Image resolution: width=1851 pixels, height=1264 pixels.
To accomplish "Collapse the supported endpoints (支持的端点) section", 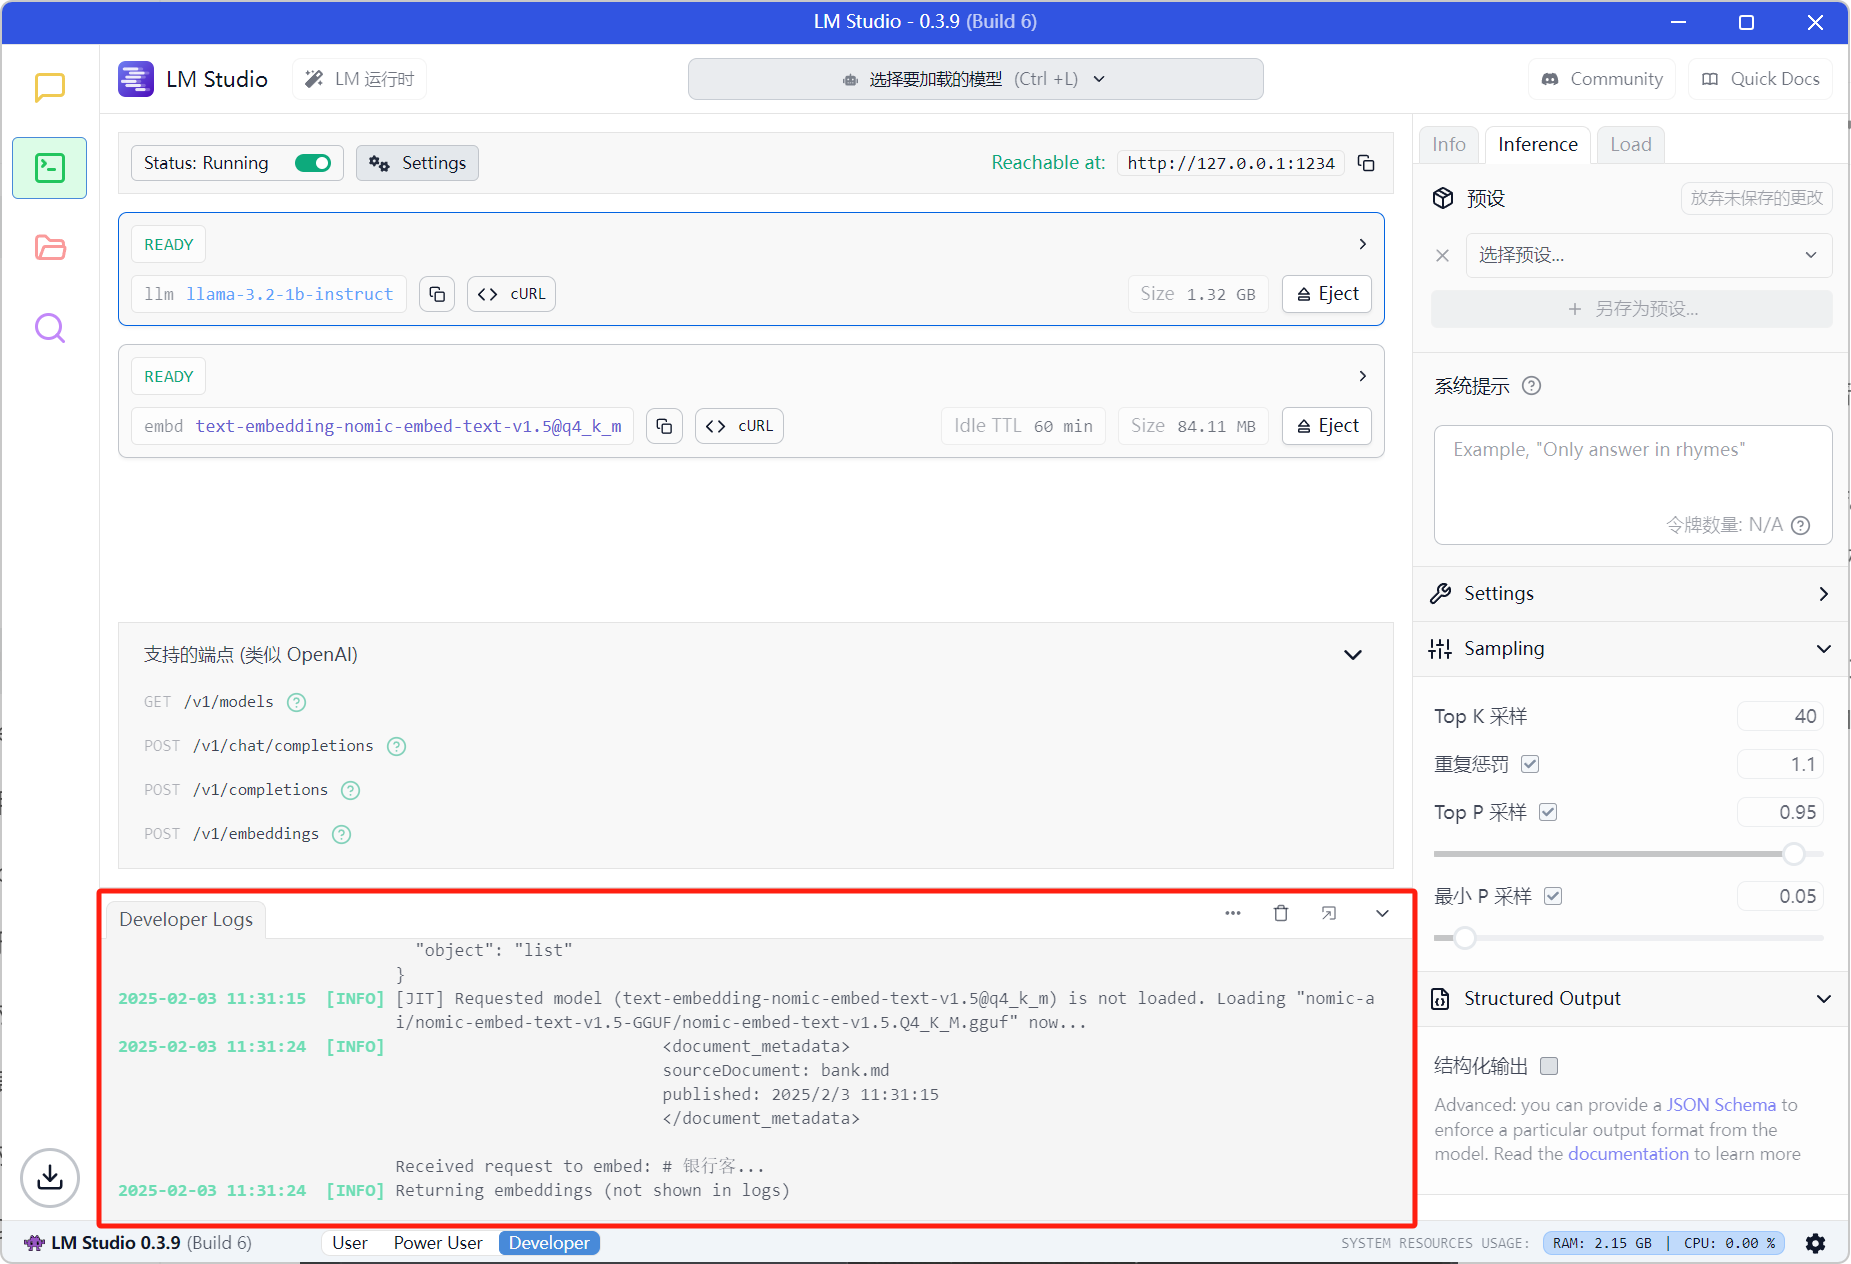I will coord(1353,655).
